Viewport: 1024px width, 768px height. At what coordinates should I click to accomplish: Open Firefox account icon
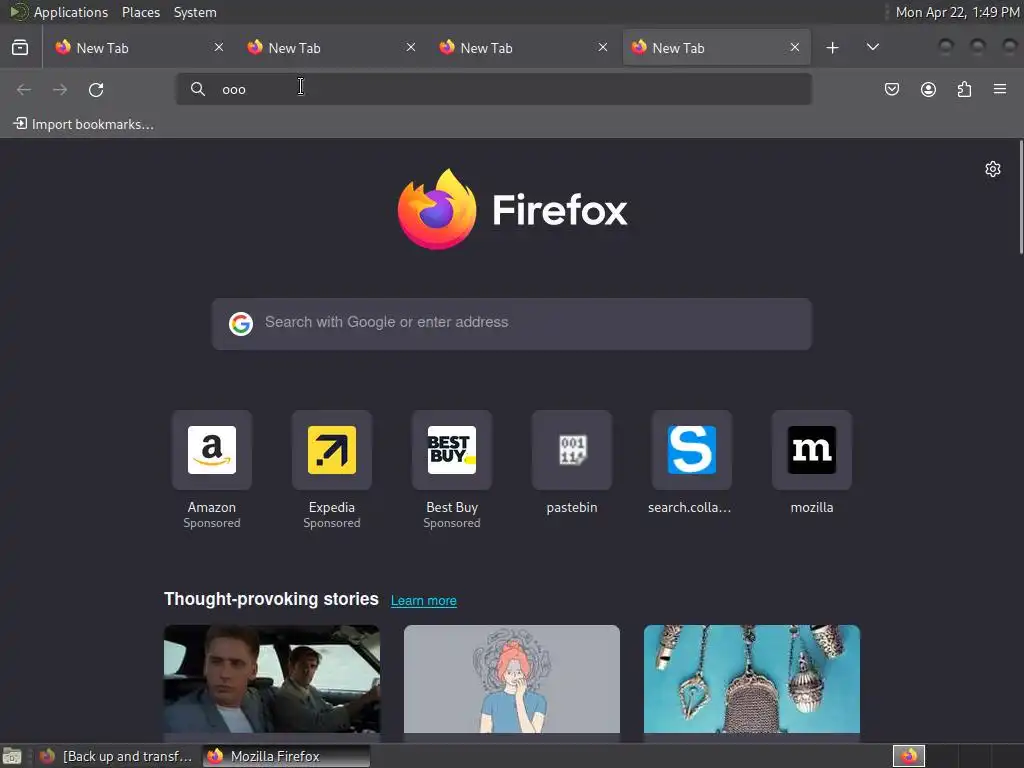[x=928, y=89]
